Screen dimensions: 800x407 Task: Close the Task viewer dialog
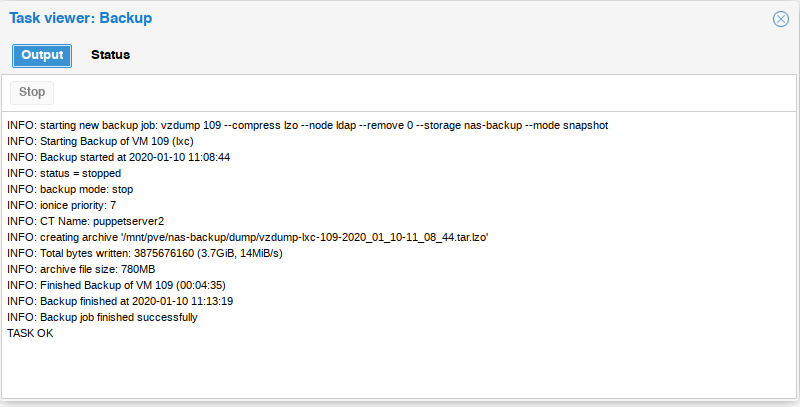[x=781, y=19]
